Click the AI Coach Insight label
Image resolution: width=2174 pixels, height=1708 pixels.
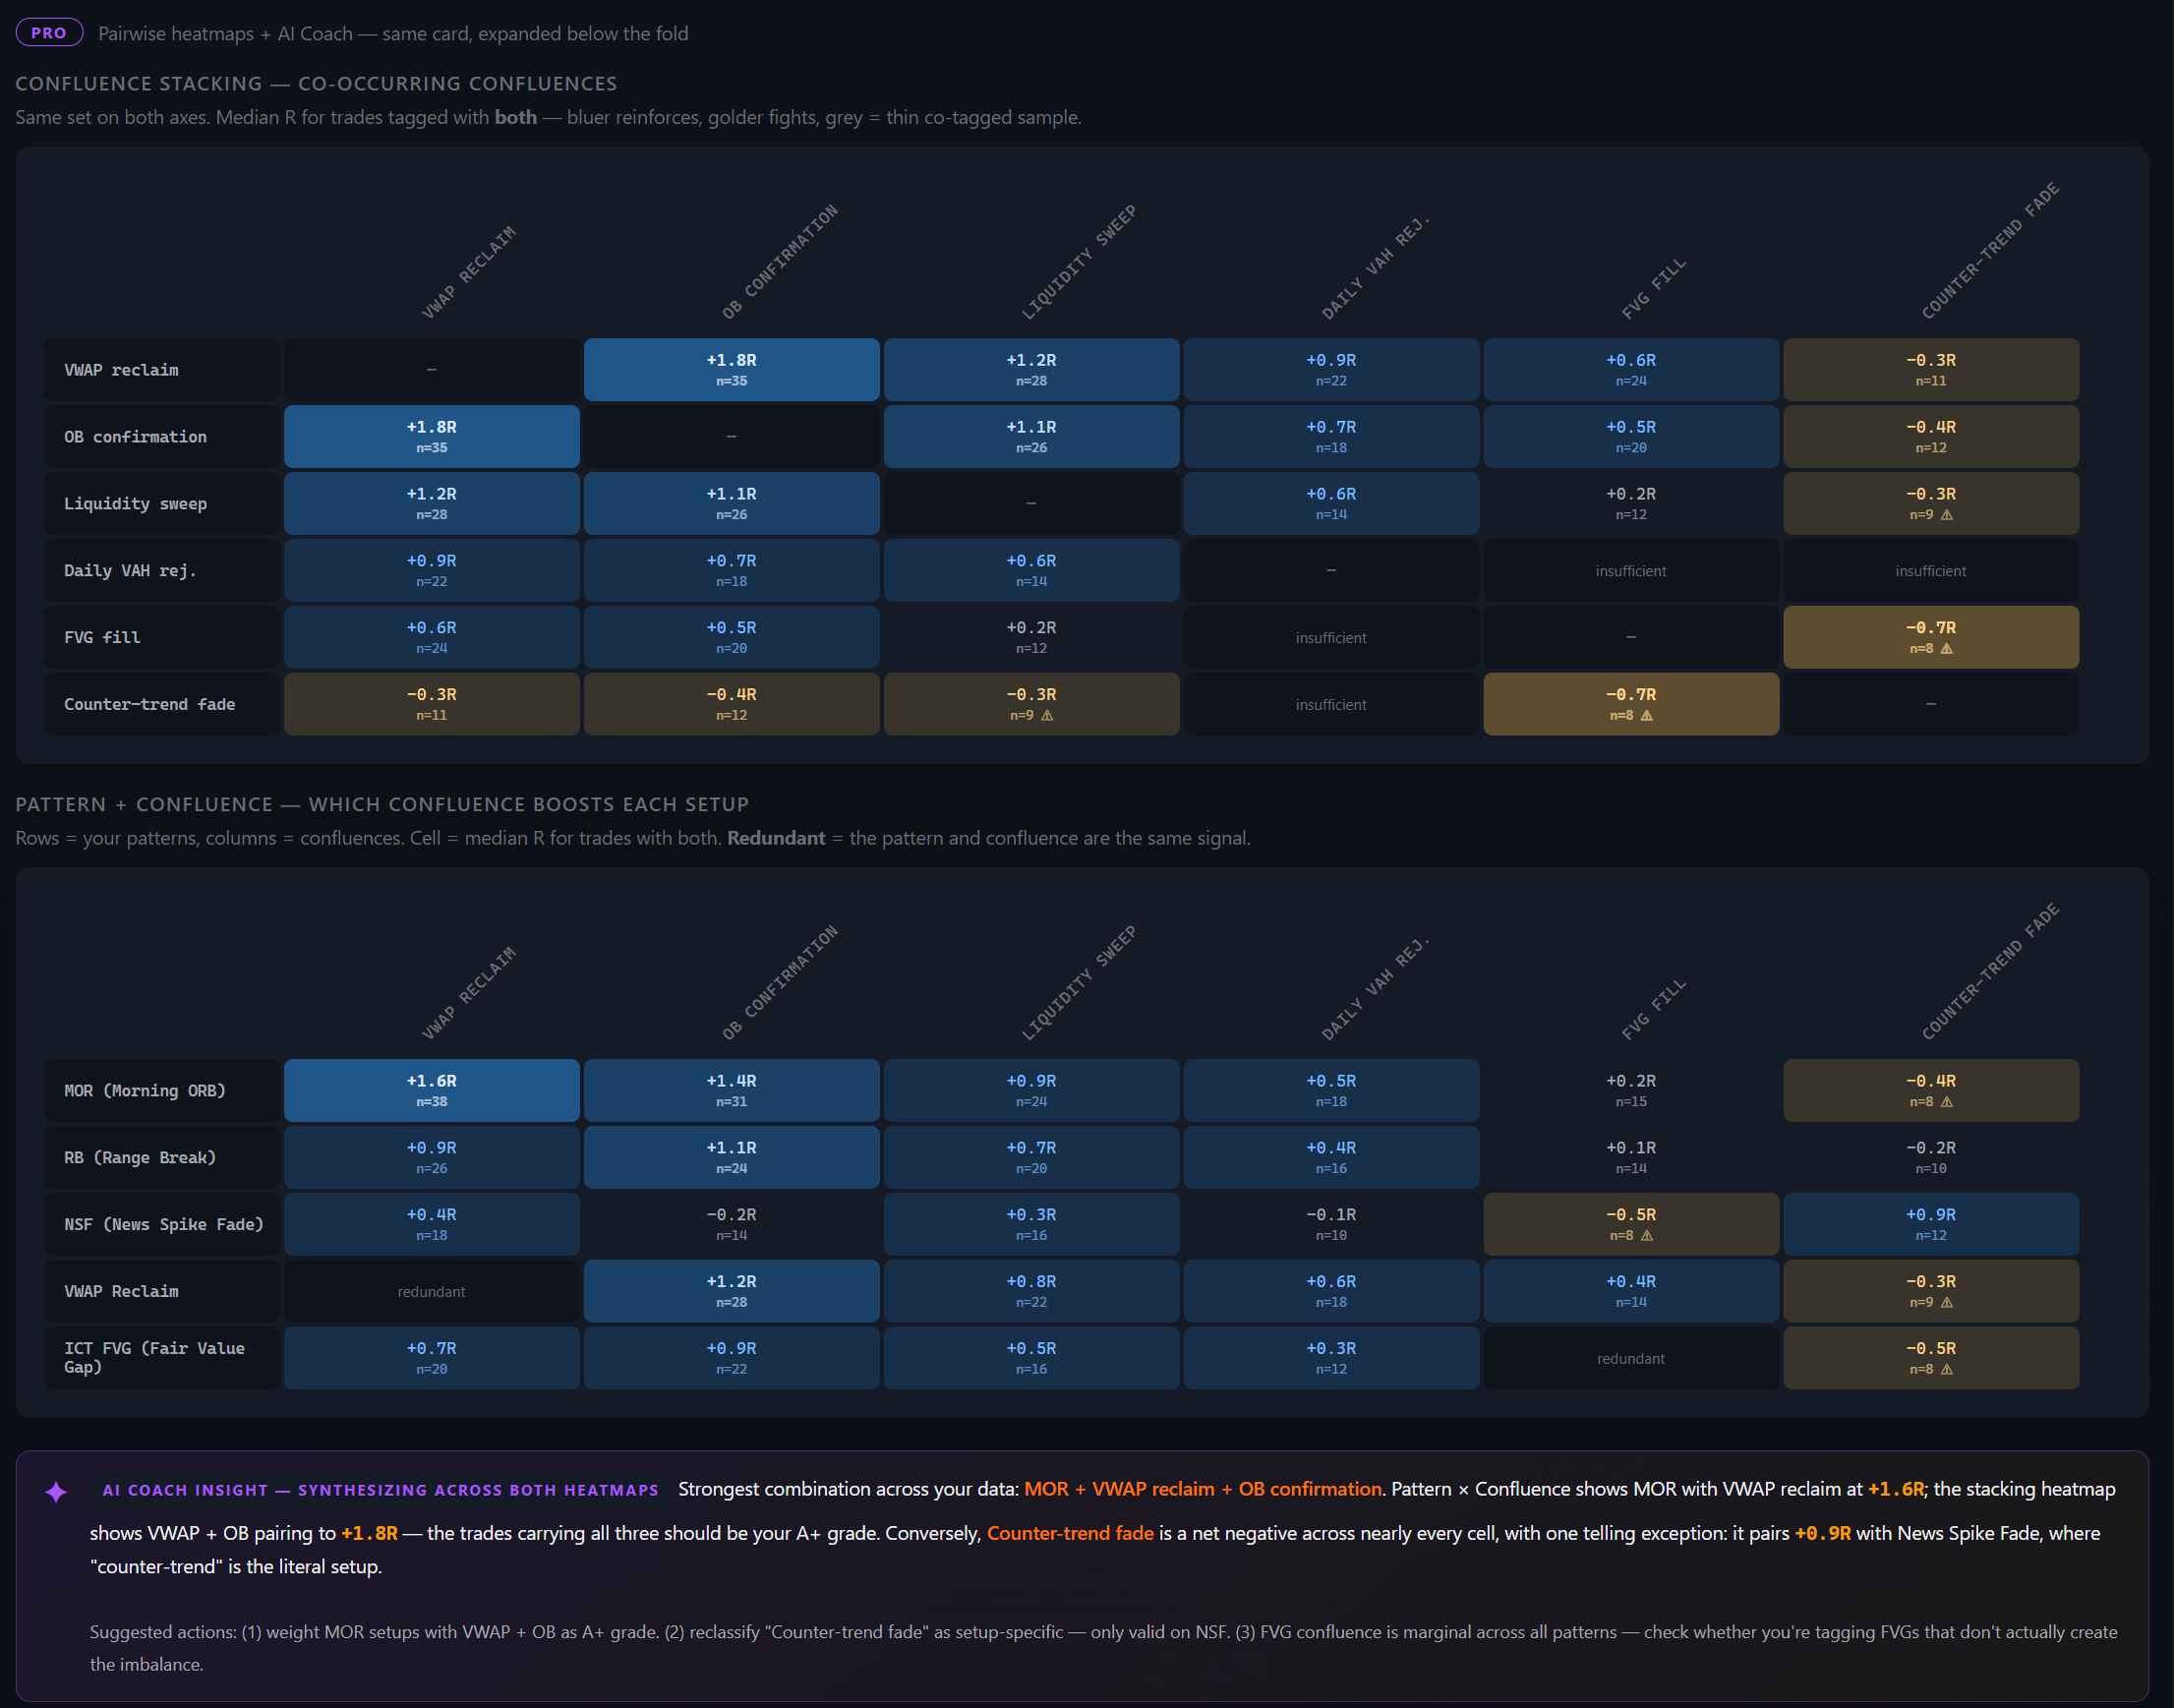[380, 1491]
